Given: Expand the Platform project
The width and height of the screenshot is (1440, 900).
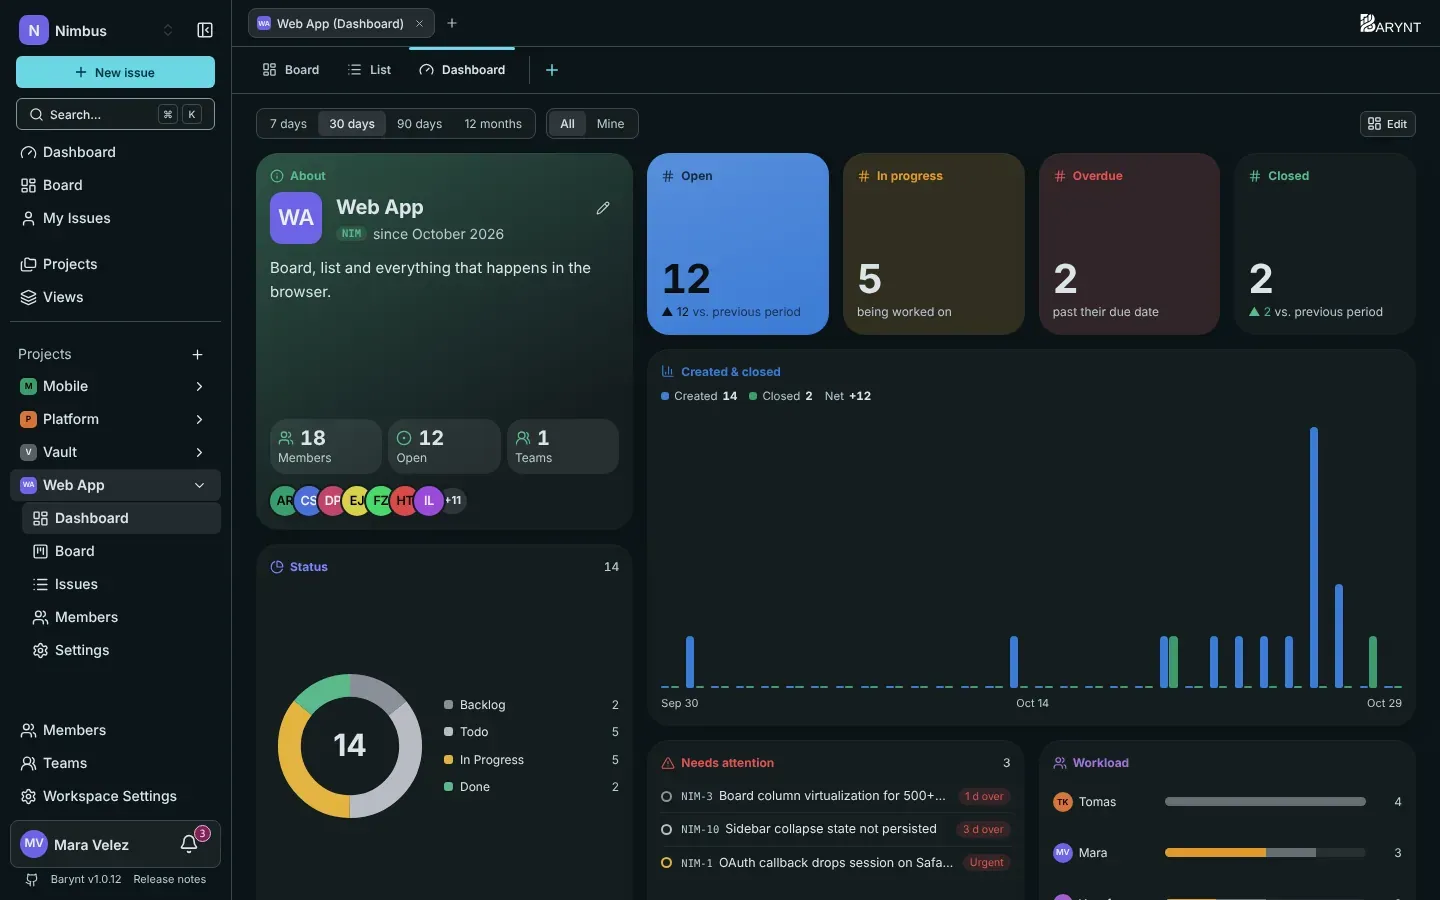Looking at the screenshot, I should click(x=199, y=419).
